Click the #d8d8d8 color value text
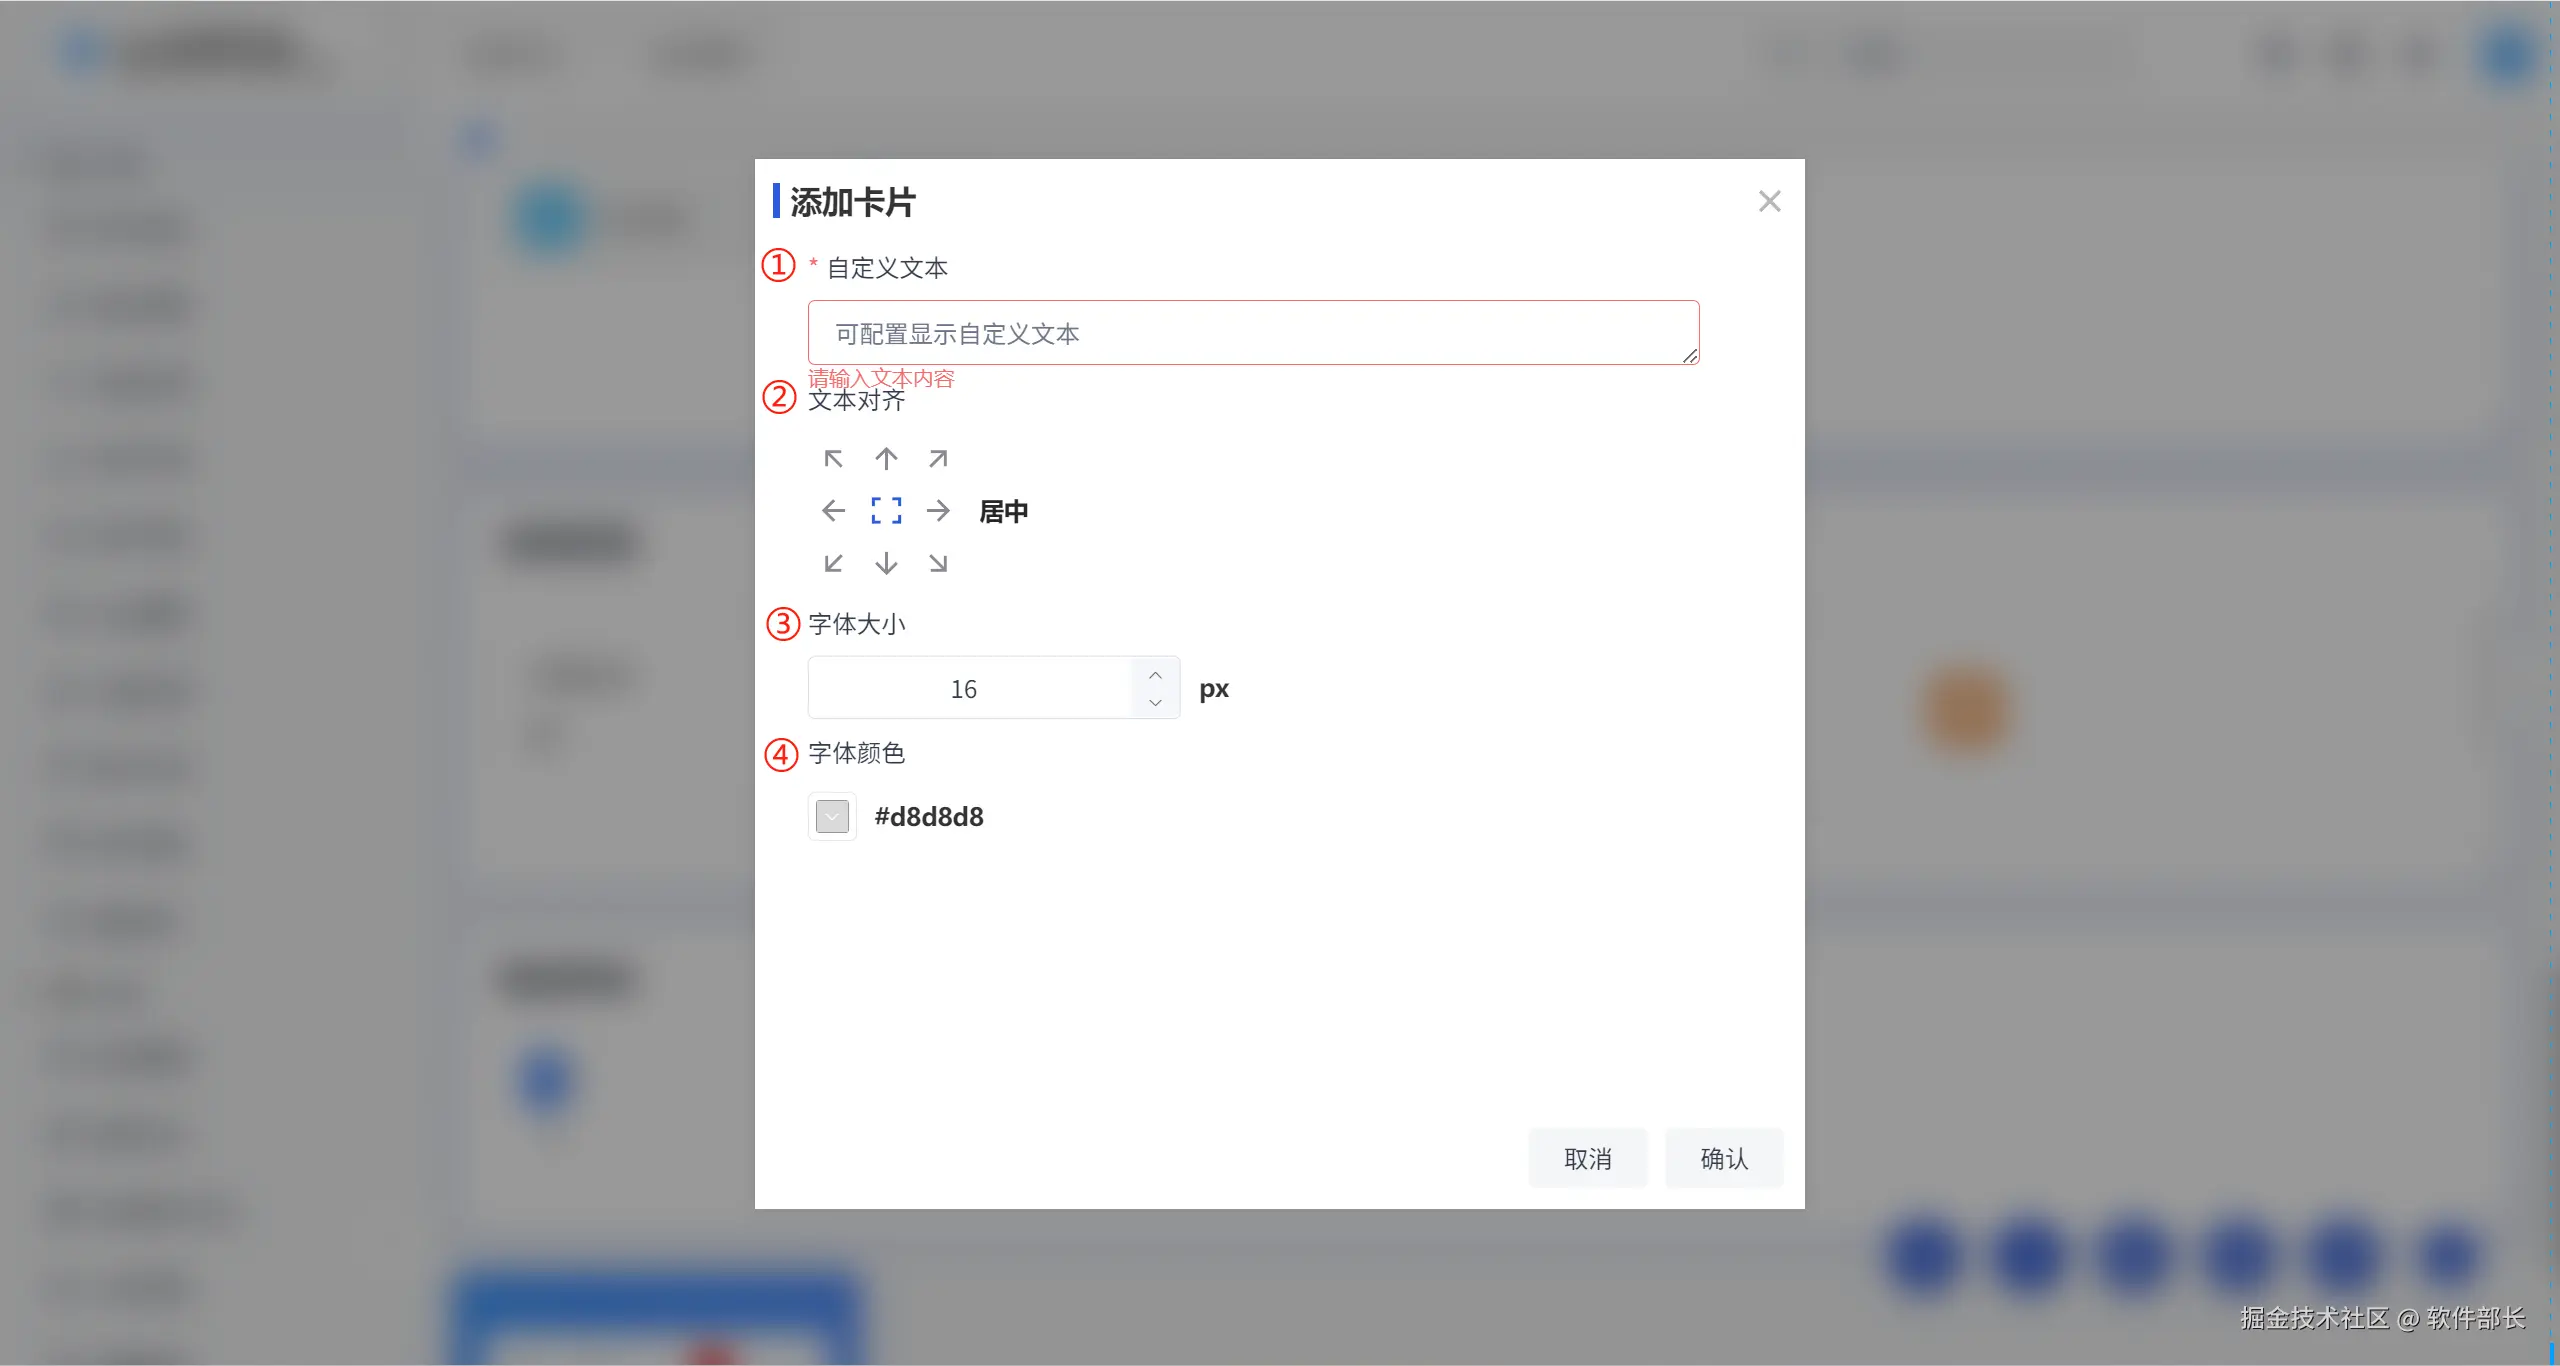 pyautogui.click(x=929, y=817)
